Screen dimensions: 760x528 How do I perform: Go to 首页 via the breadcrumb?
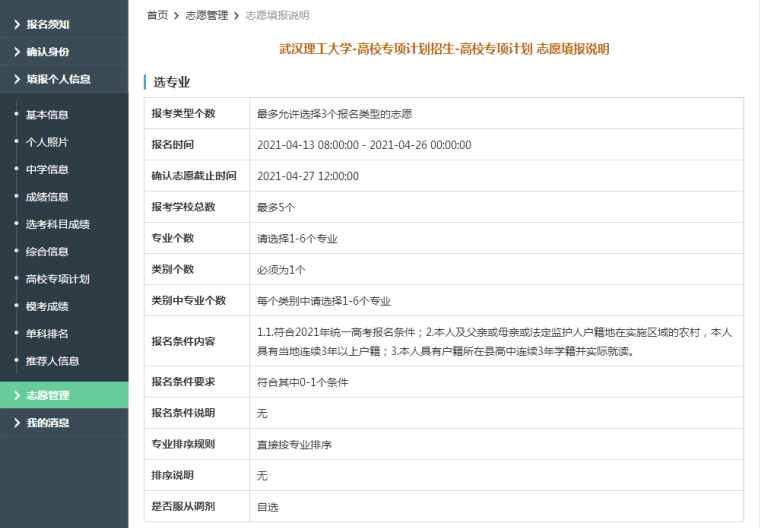pos(157,16)
